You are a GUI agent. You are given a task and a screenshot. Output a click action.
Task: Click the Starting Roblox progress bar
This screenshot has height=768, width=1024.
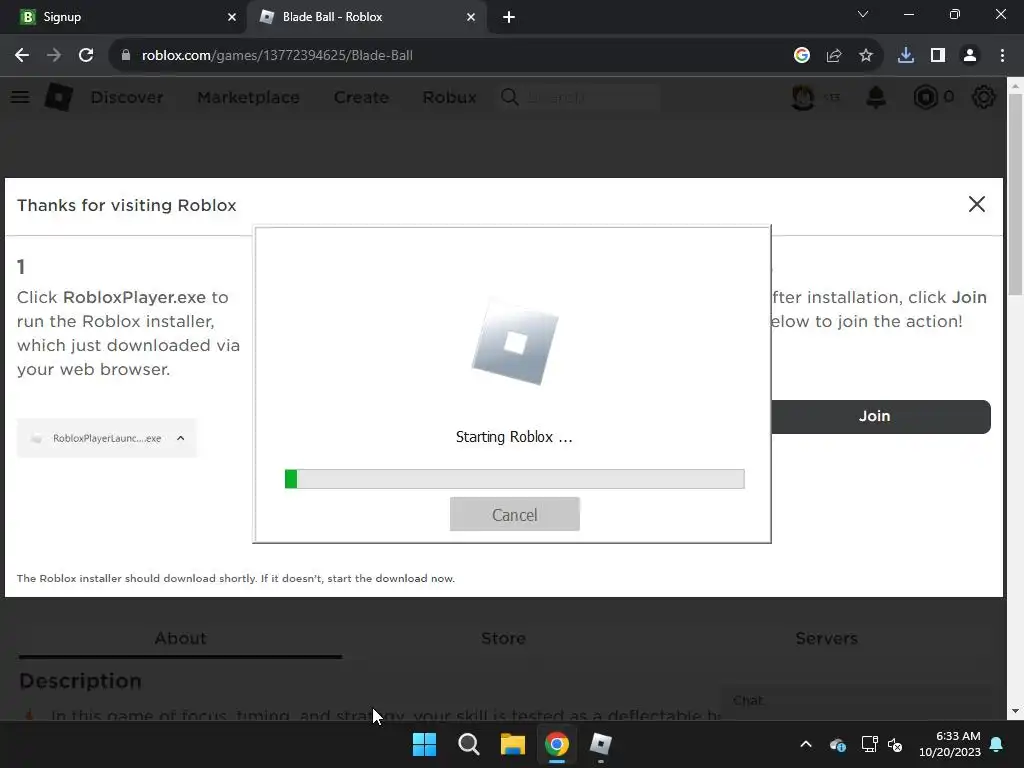point(515,479)
